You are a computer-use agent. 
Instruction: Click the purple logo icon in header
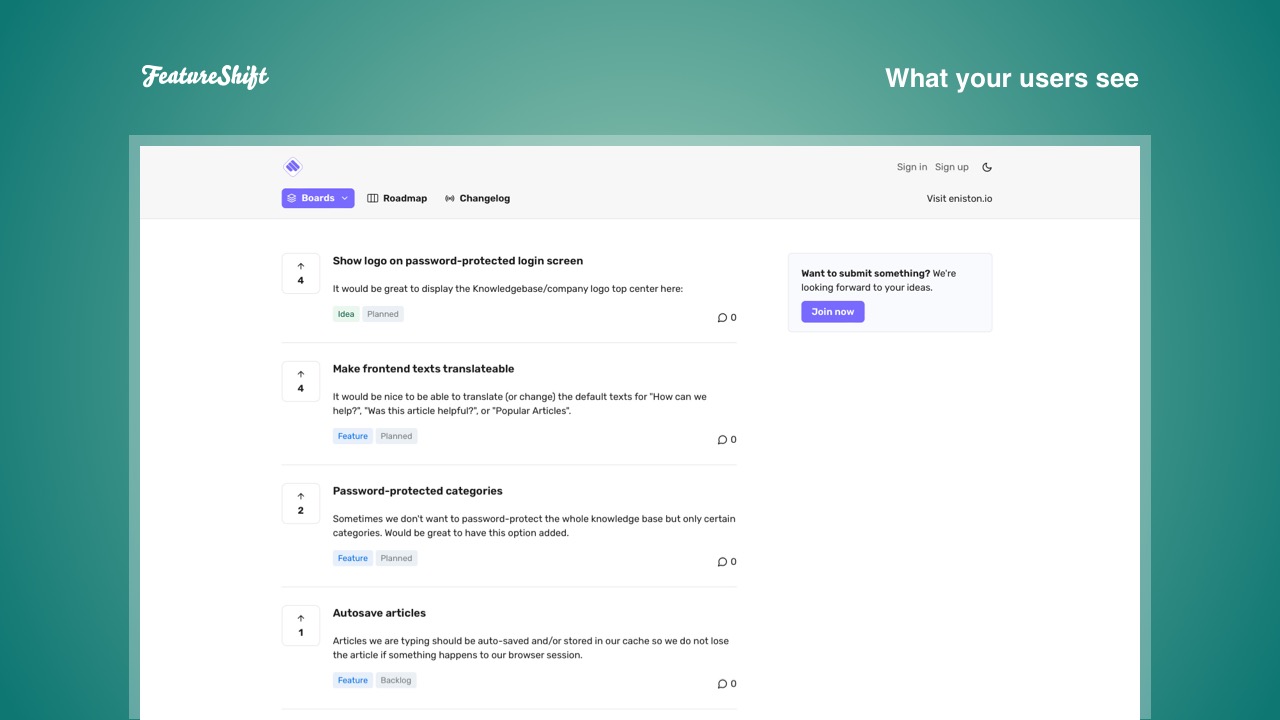pos(292,167)
